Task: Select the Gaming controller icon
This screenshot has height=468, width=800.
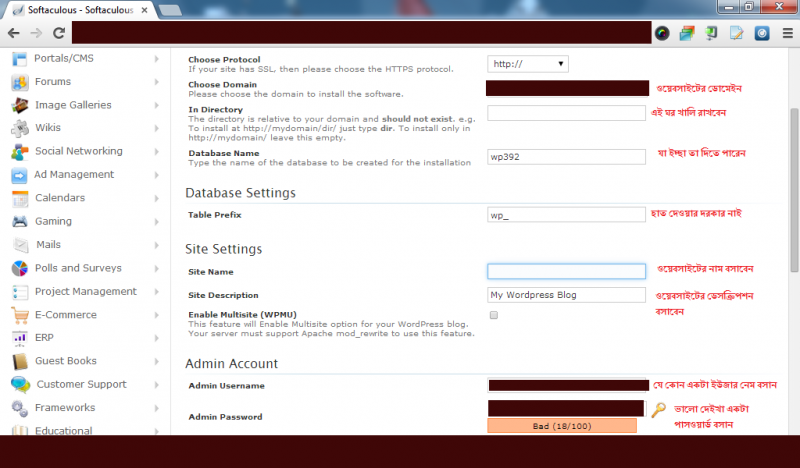Action: point(19,221)
